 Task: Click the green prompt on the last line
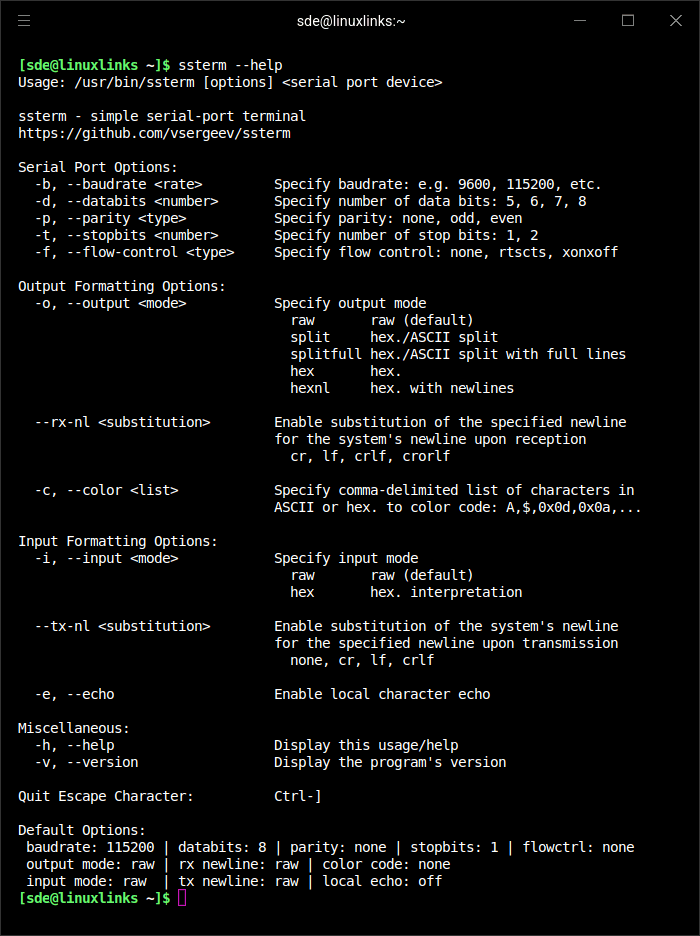tap(94, 898)
